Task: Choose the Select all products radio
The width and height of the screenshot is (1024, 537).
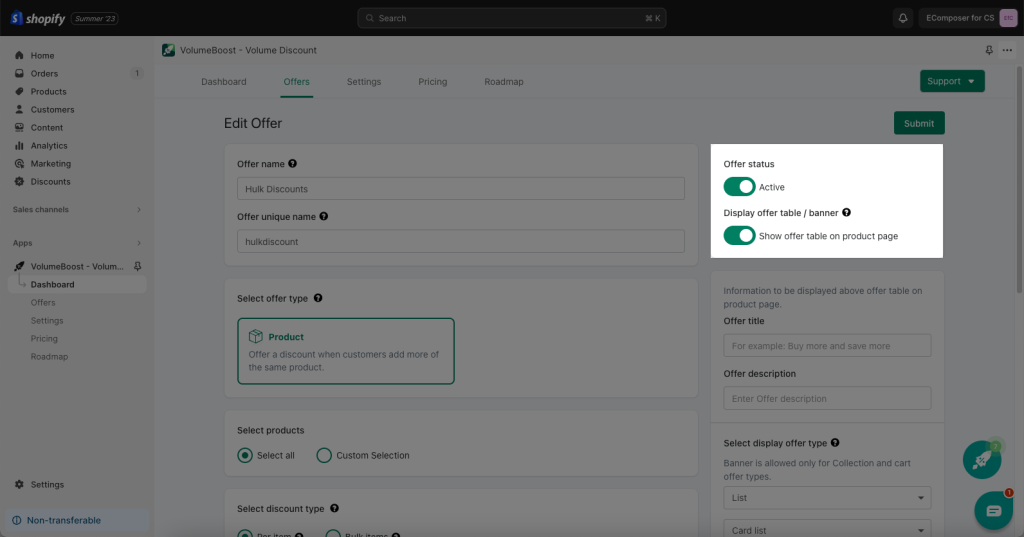Action: pos(245,455)
